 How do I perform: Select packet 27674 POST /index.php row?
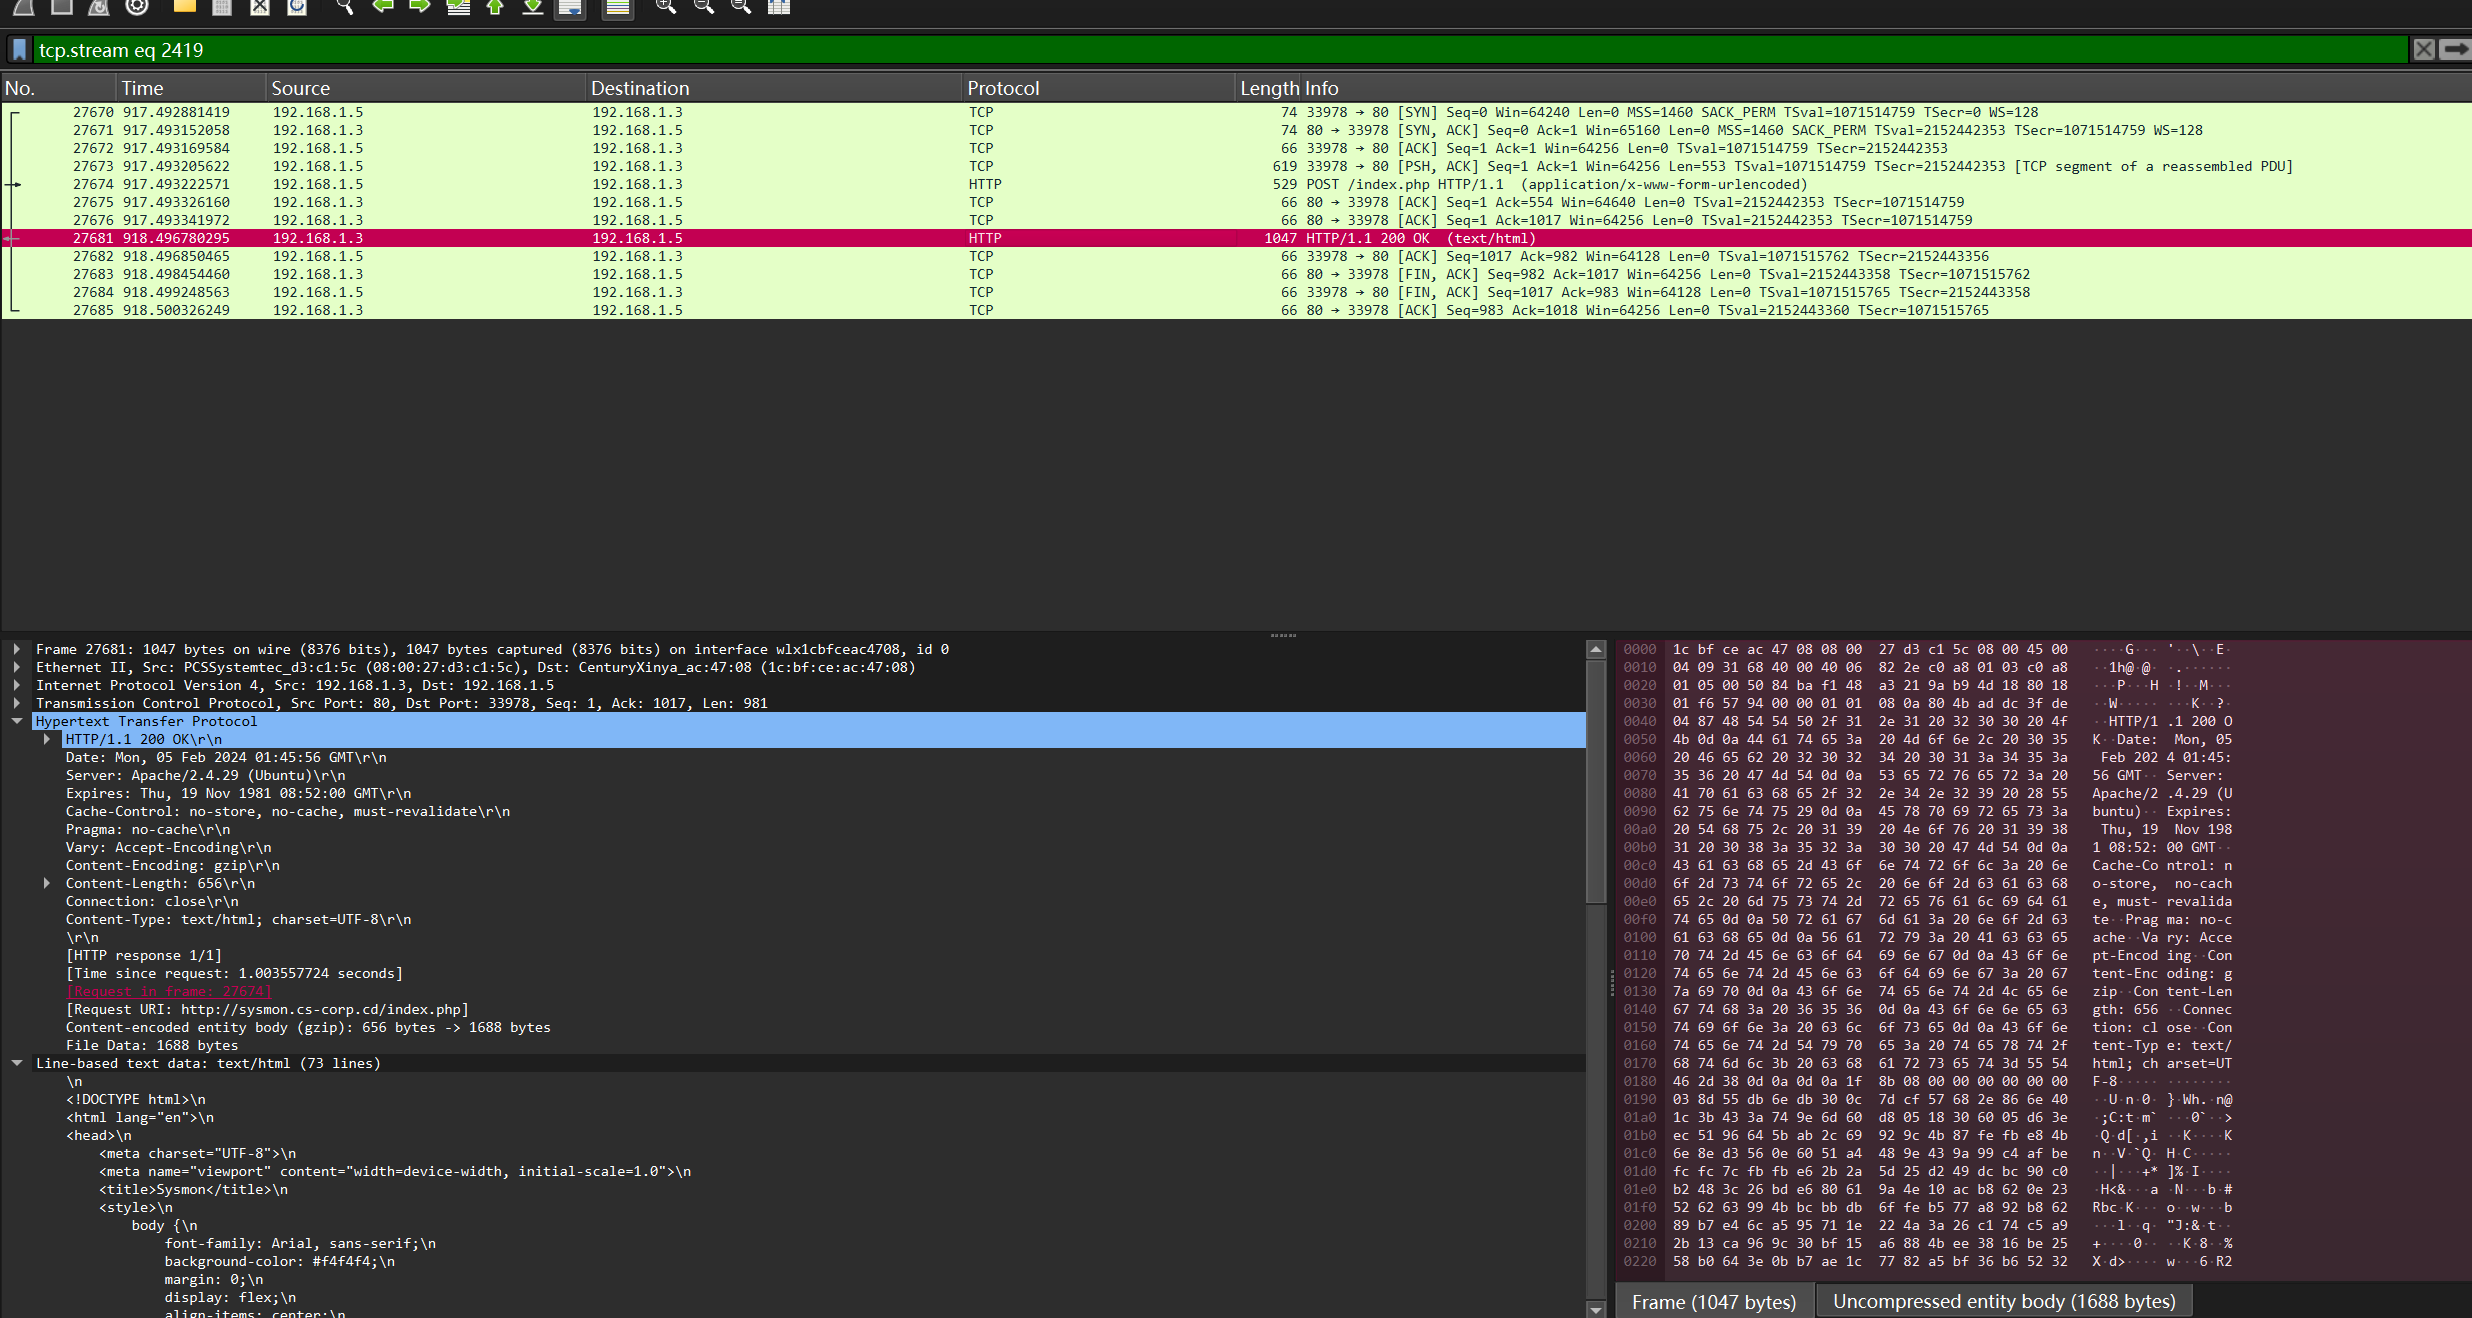pyautogui.click(x=1236, y=184)
